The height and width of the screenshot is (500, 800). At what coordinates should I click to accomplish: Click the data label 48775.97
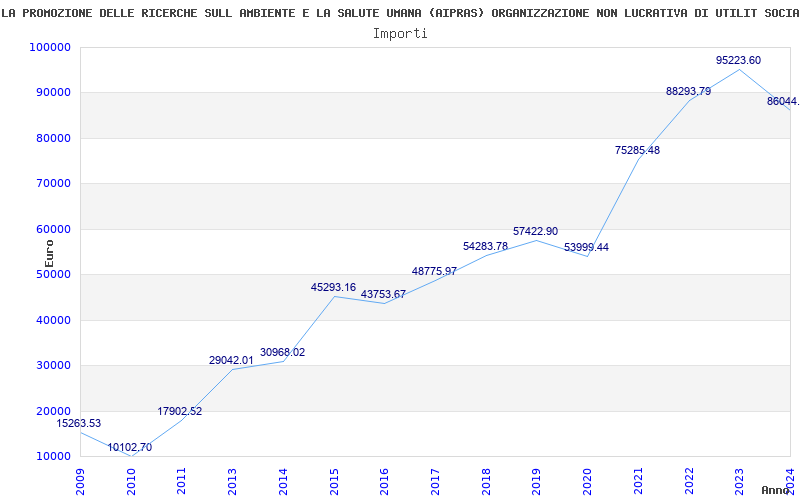click(x=435, y=271)
